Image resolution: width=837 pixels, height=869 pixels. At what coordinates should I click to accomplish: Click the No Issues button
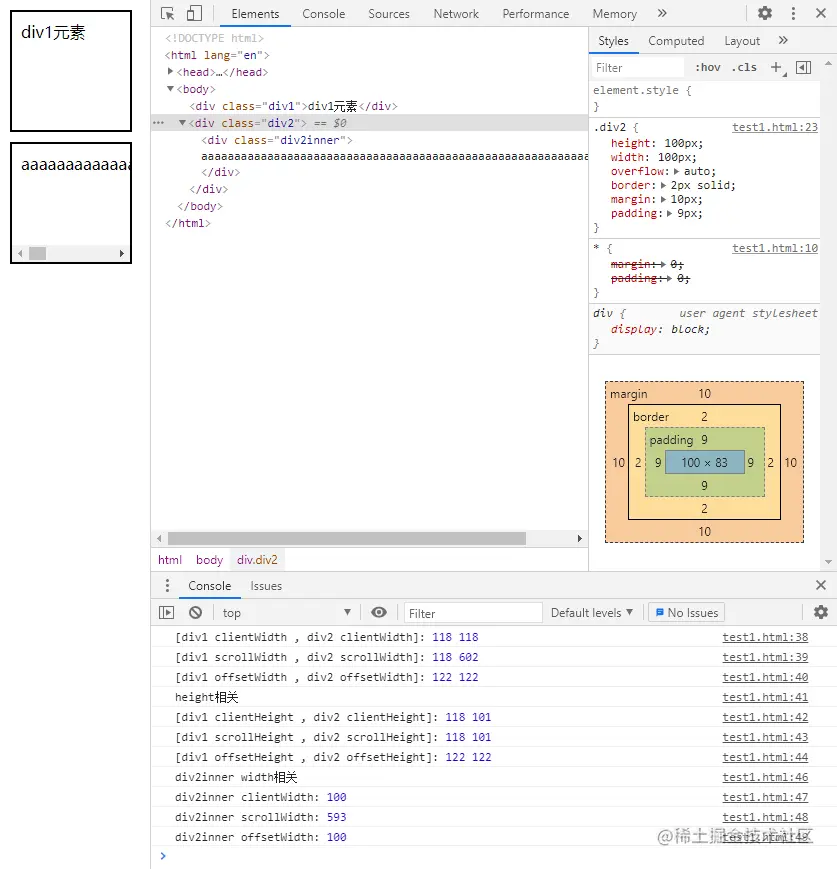tap(687, 613)
